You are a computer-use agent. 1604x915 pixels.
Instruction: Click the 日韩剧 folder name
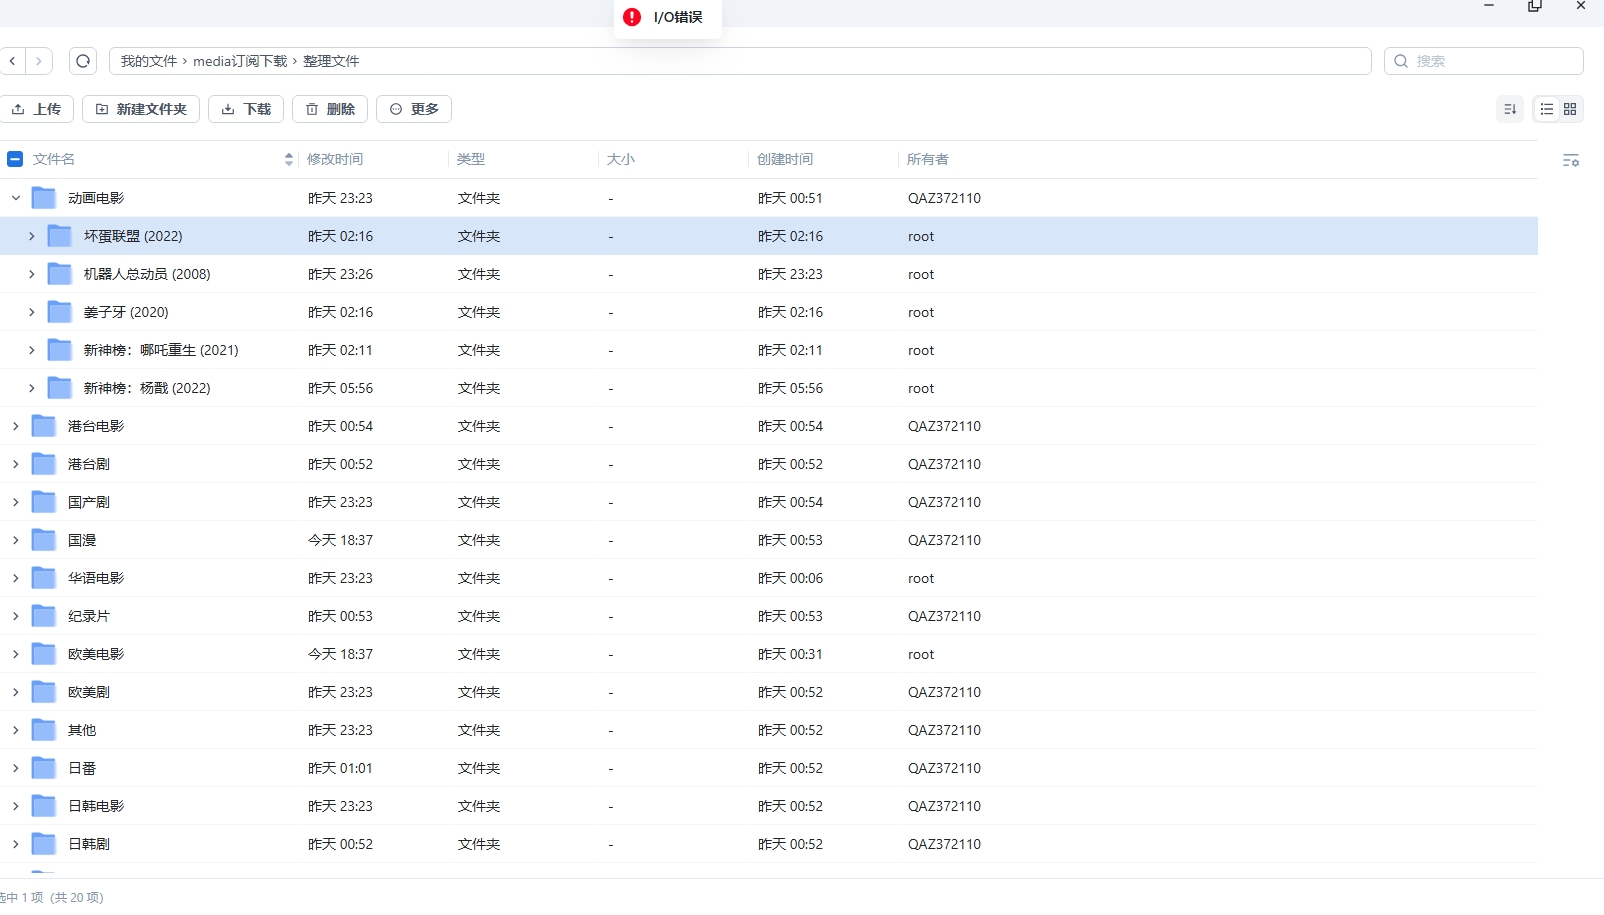[89, 844]
